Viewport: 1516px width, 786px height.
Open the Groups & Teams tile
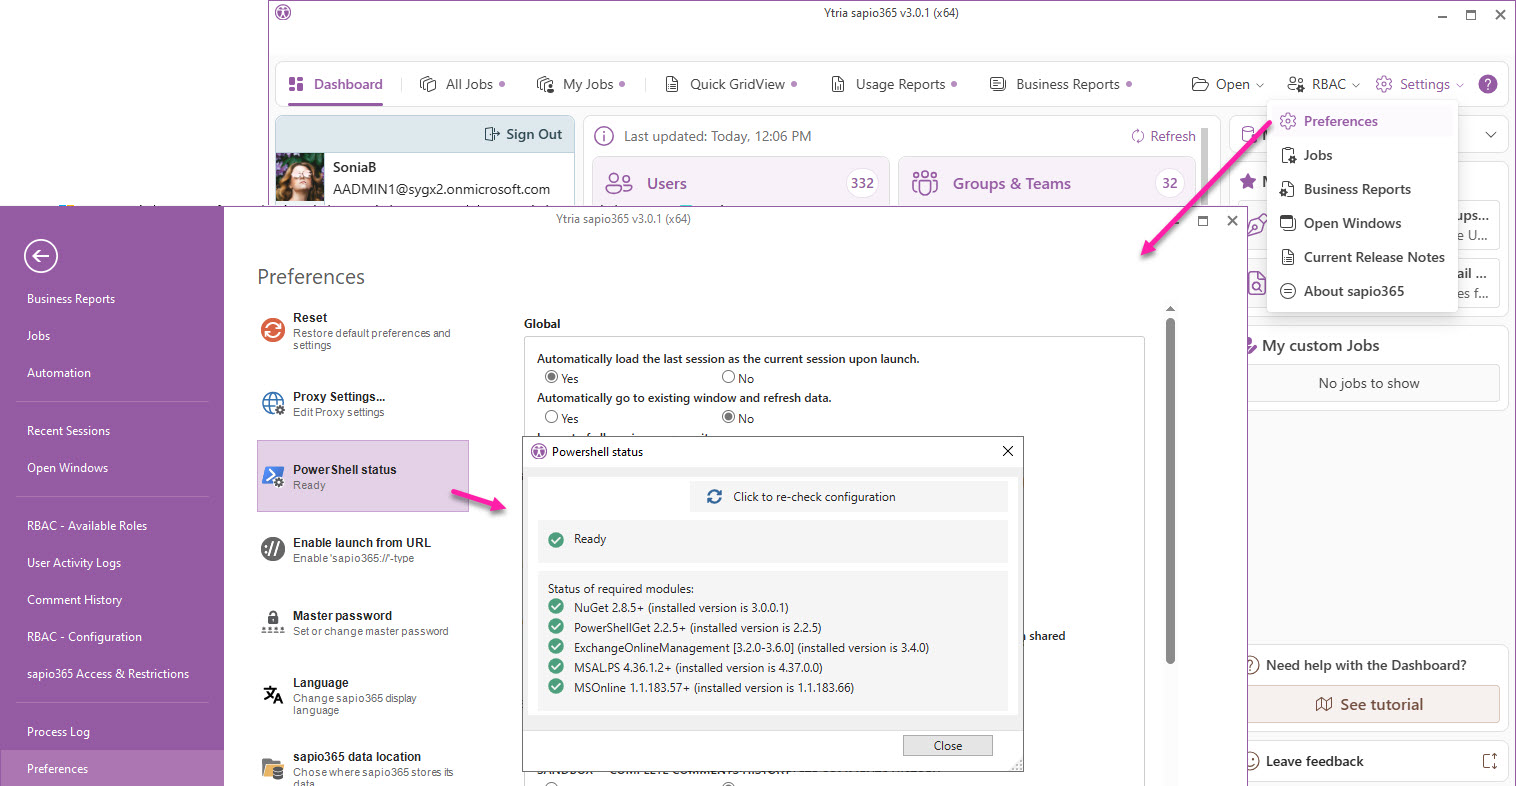(1045, 183)
